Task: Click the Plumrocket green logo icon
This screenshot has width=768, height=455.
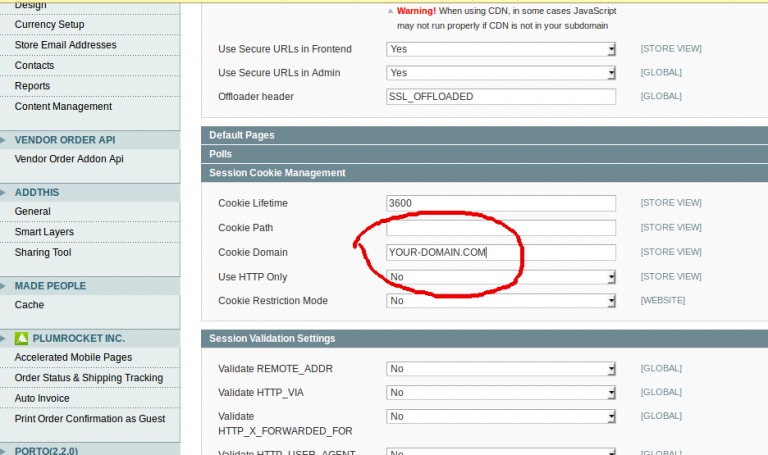Action: click(21, 338)
